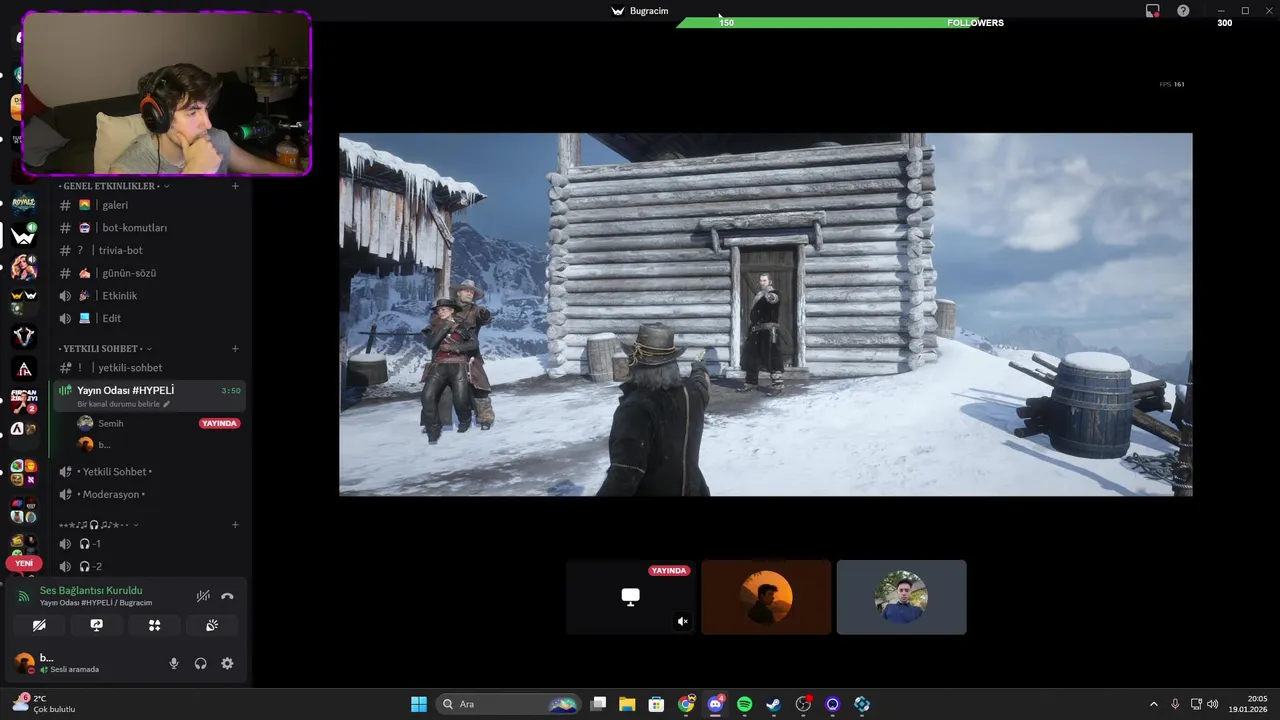Click the Bugracim server title
The image size is (1280, 720).
coord(640,11)
